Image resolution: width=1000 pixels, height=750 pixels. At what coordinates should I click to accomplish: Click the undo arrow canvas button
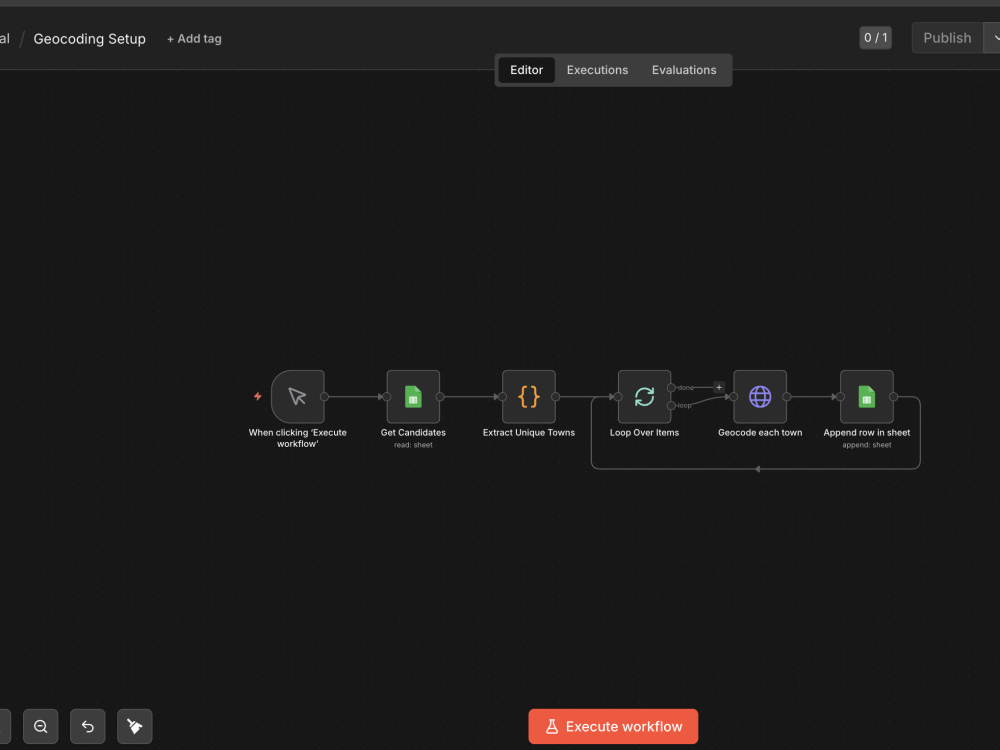pos(87,726)
